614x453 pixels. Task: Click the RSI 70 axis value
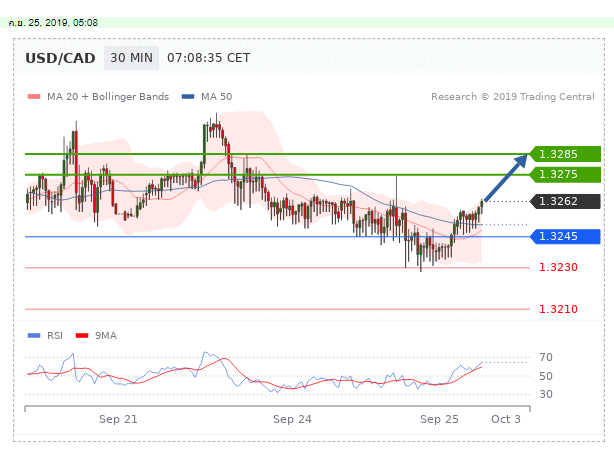(546, 357)
